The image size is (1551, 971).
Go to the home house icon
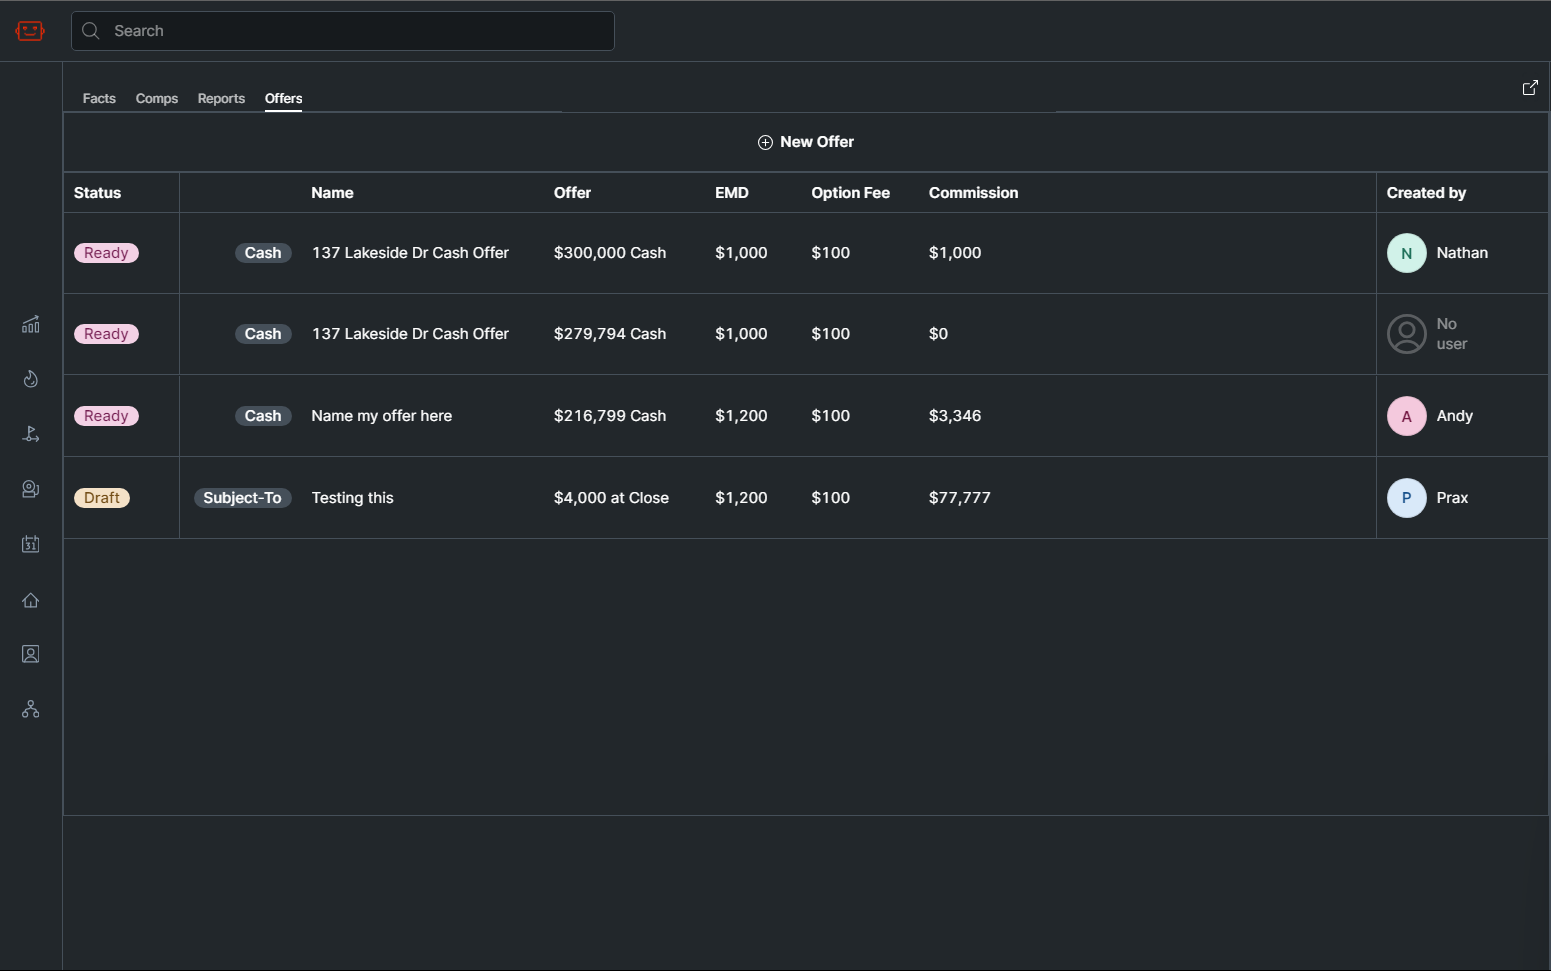point(31,600)
